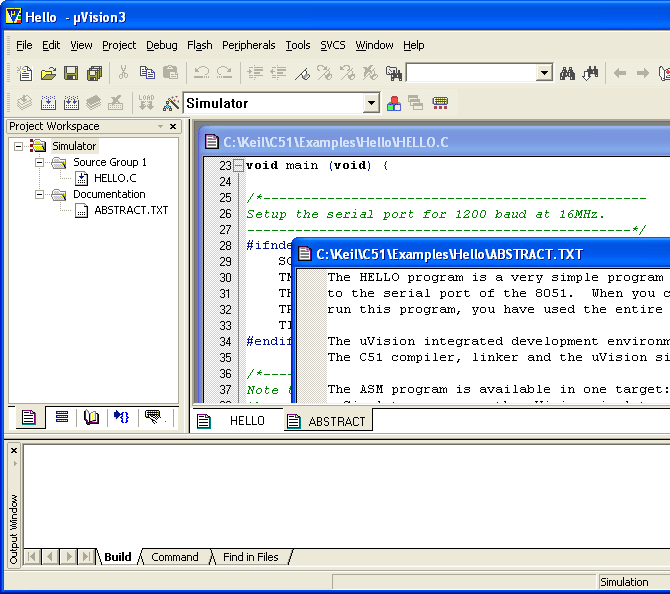Screen dimensions: 670x594
Task: Open the Manage multi-project workspace icon
Action: pos(415,103)
